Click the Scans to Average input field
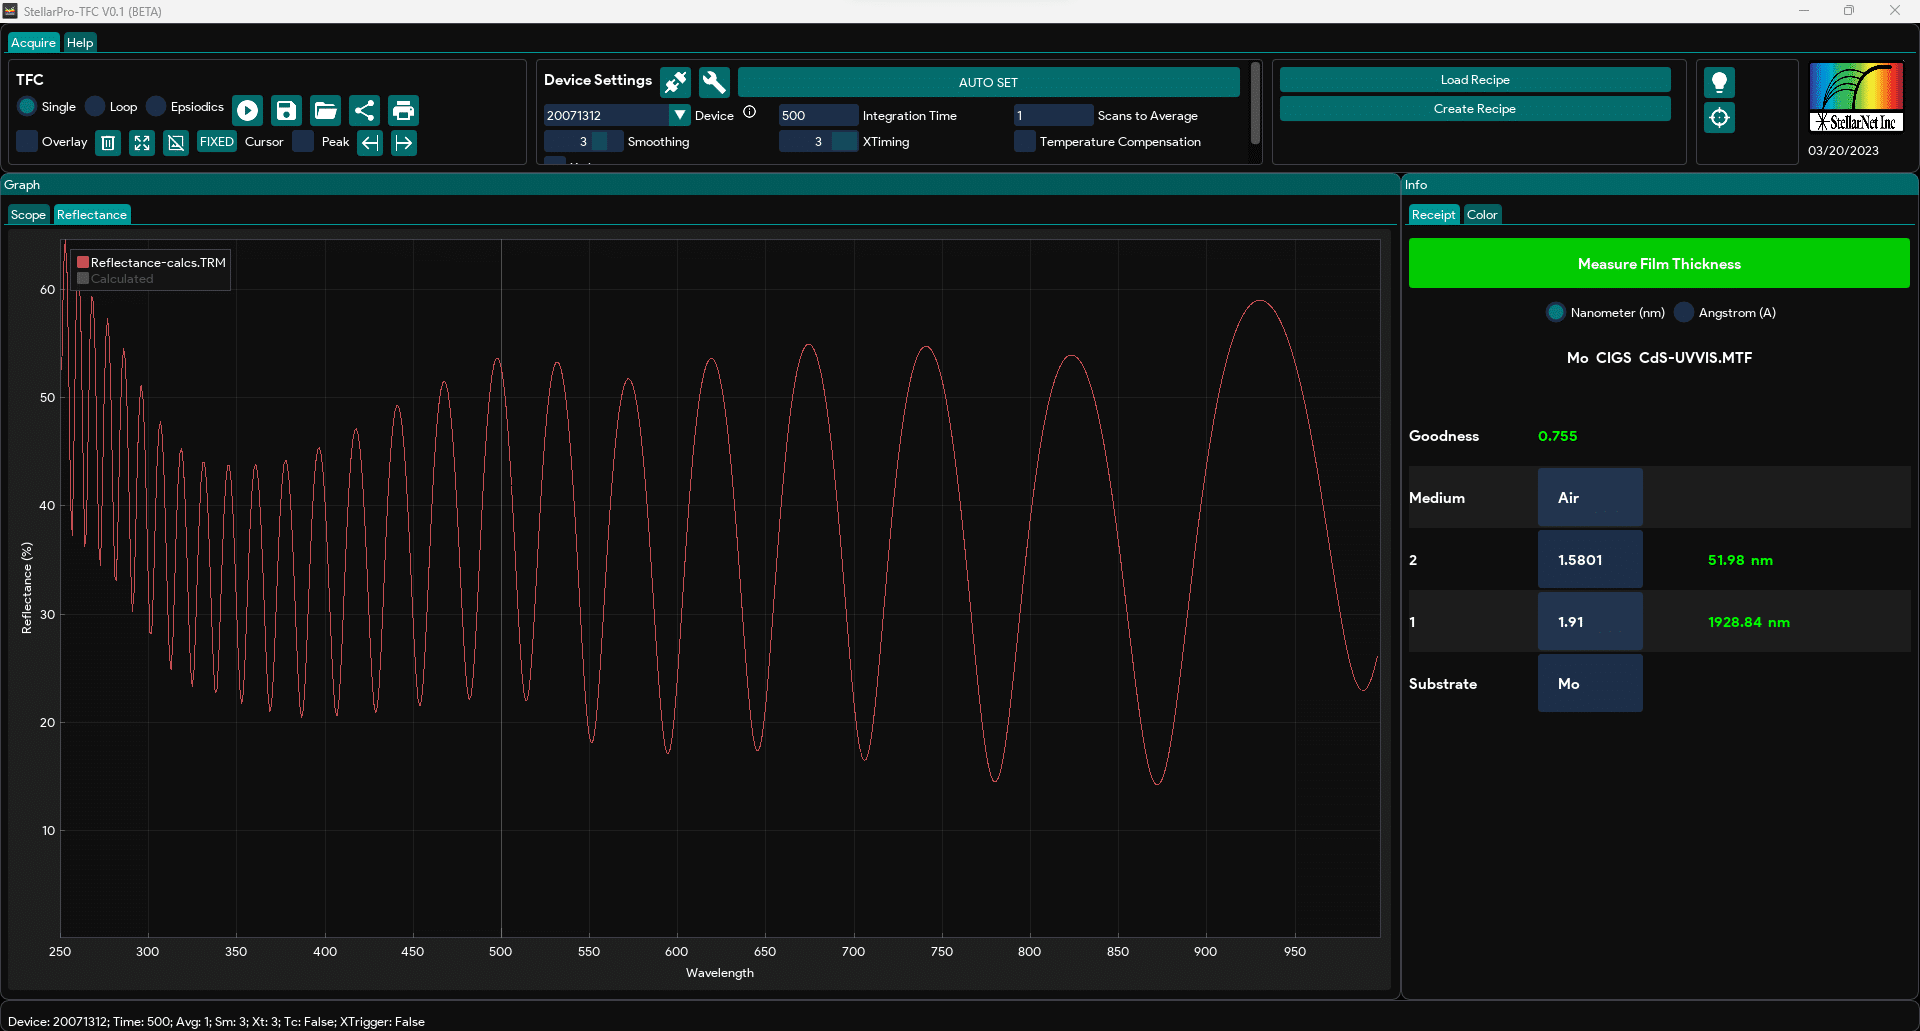Screen dimensions: 1920x1031 [1053, 115]
